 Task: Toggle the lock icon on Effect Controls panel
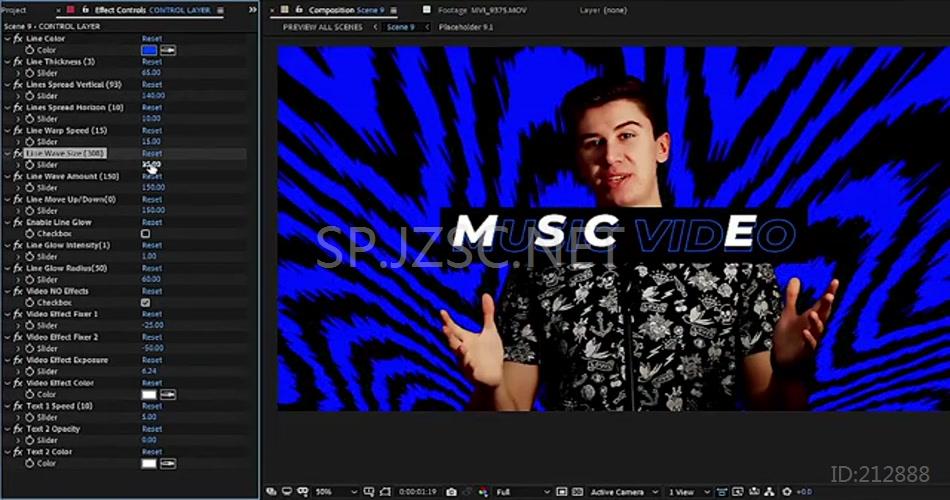[85, 10]
